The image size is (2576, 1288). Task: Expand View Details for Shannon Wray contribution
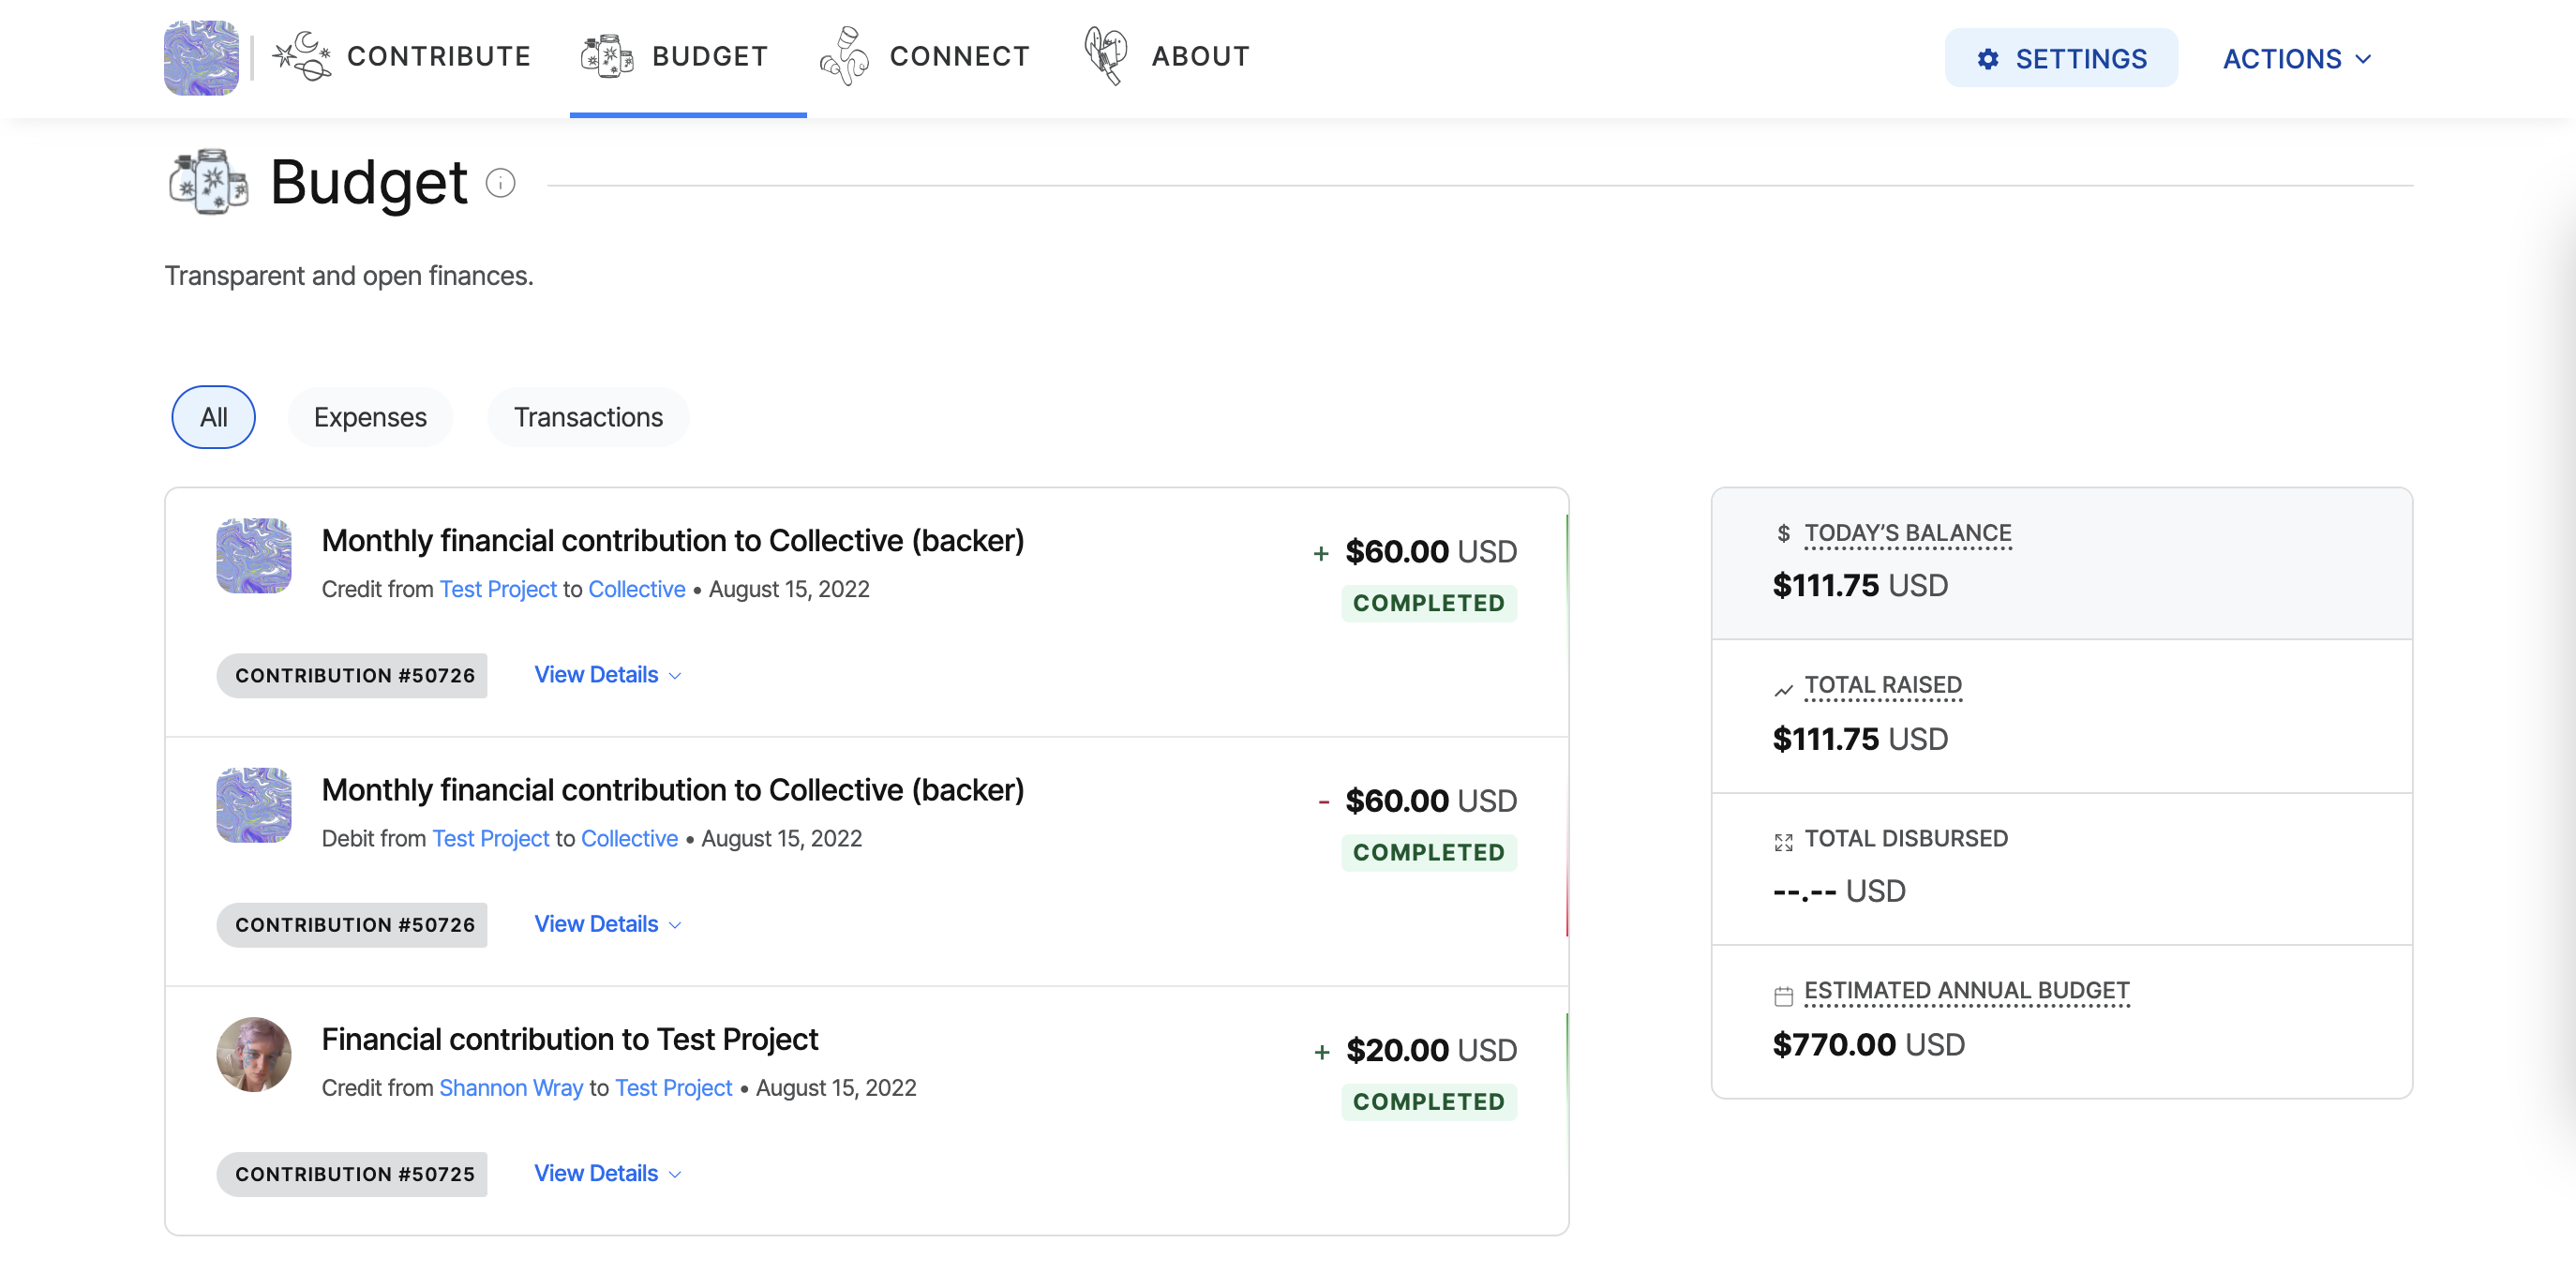(607, 1173)
